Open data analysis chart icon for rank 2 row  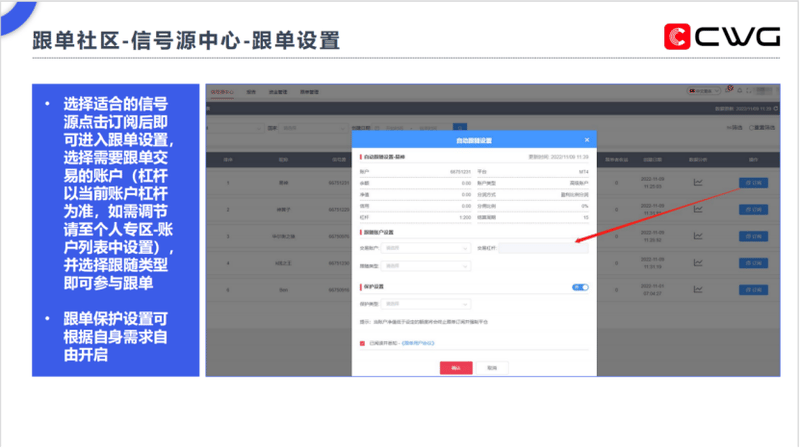(x=698, y=209)
